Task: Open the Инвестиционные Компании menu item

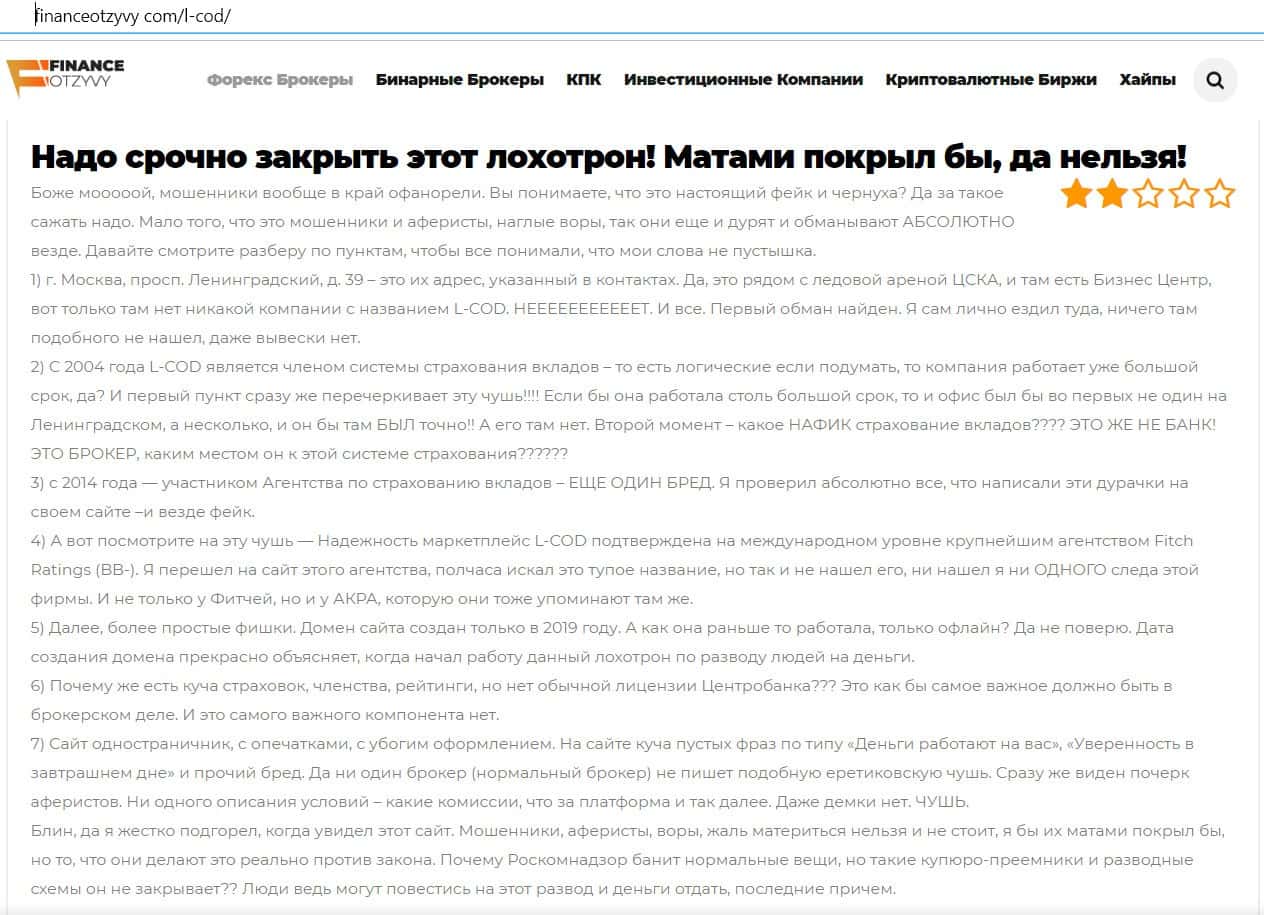Action: 743,80
